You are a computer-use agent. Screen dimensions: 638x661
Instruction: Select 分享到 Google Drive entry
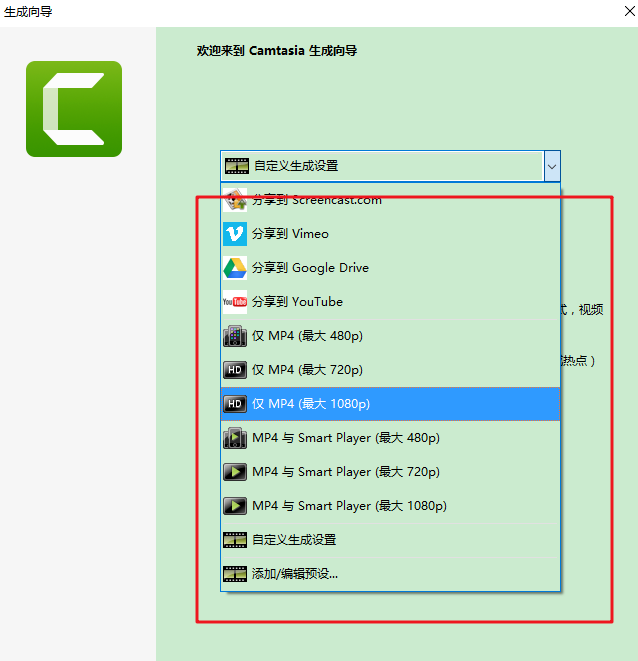[x=390, y=268]
